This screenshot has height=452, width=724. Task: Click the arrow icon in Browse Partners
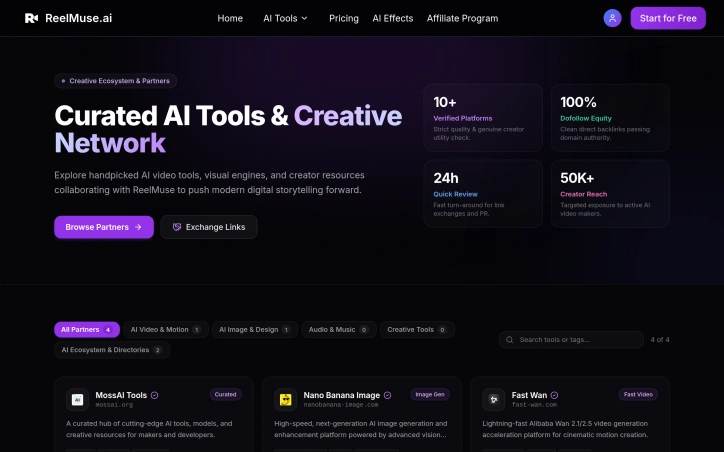pos(138,227)
